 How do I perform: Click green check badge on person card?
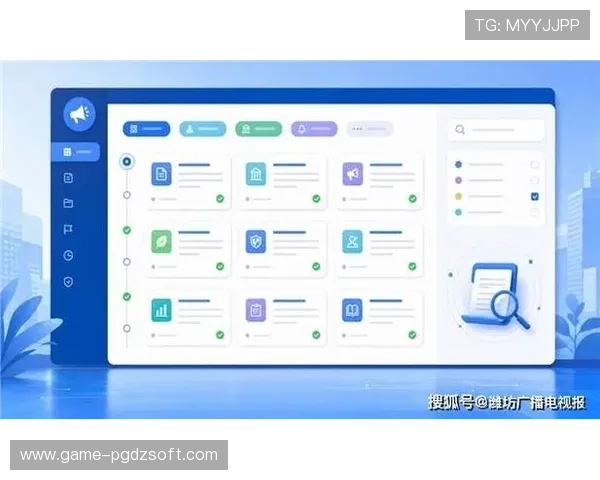pyautogui.click(x=412, y=266)
